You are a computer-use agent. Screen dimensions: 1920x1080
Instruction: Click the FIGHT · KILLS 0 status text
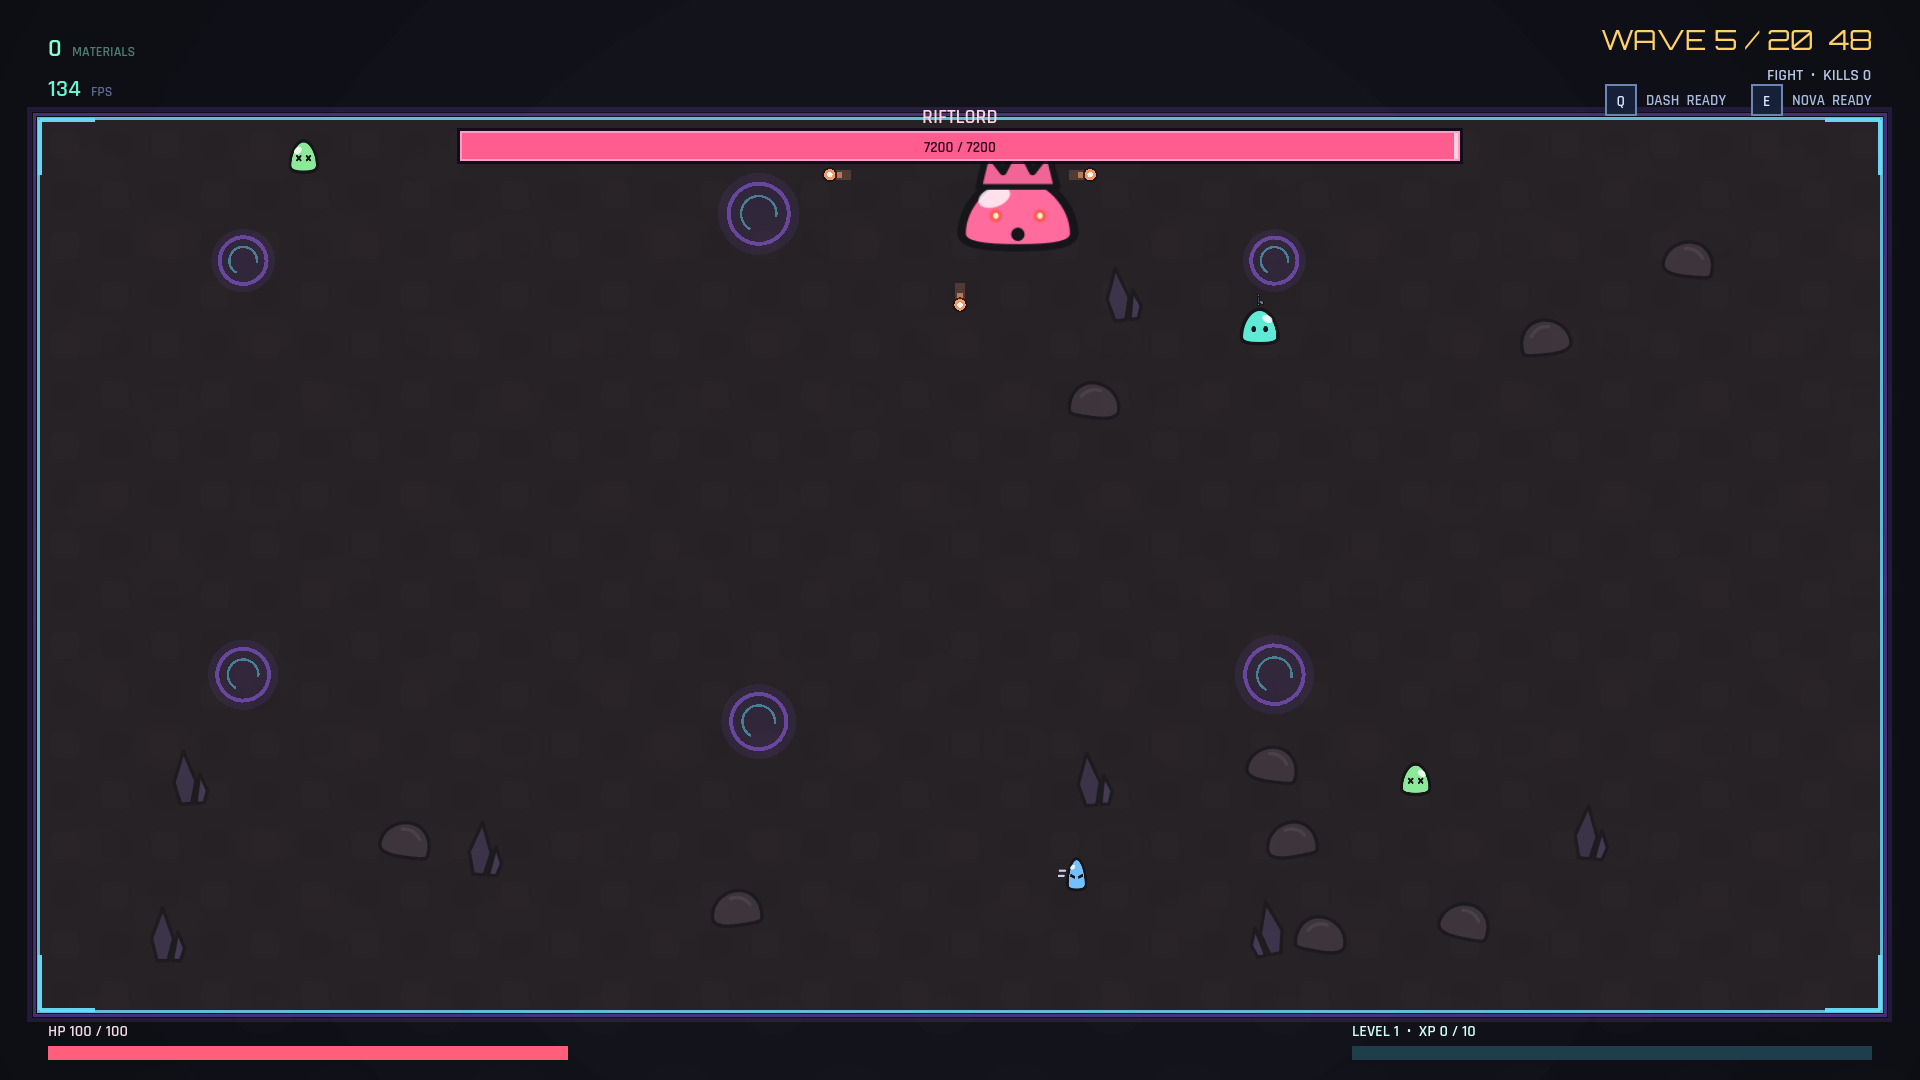pyautogui.click(x=1818, y=75)
